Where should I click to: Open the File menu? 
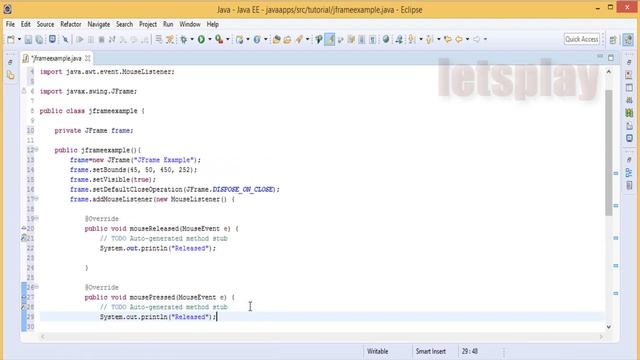click(10, 24)
